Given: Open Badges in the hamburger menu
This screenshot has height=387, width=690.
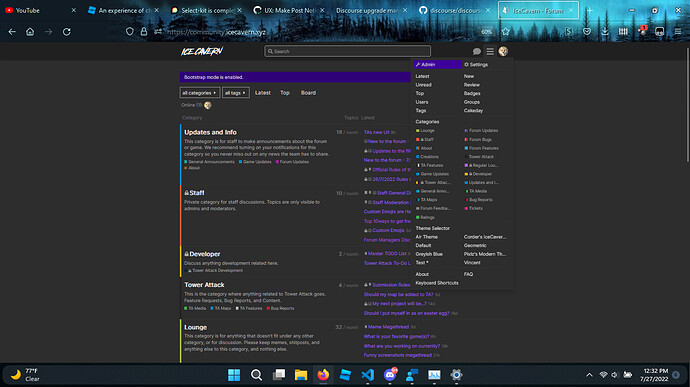Looking at the screenshot, I should (x=472, y=93).
